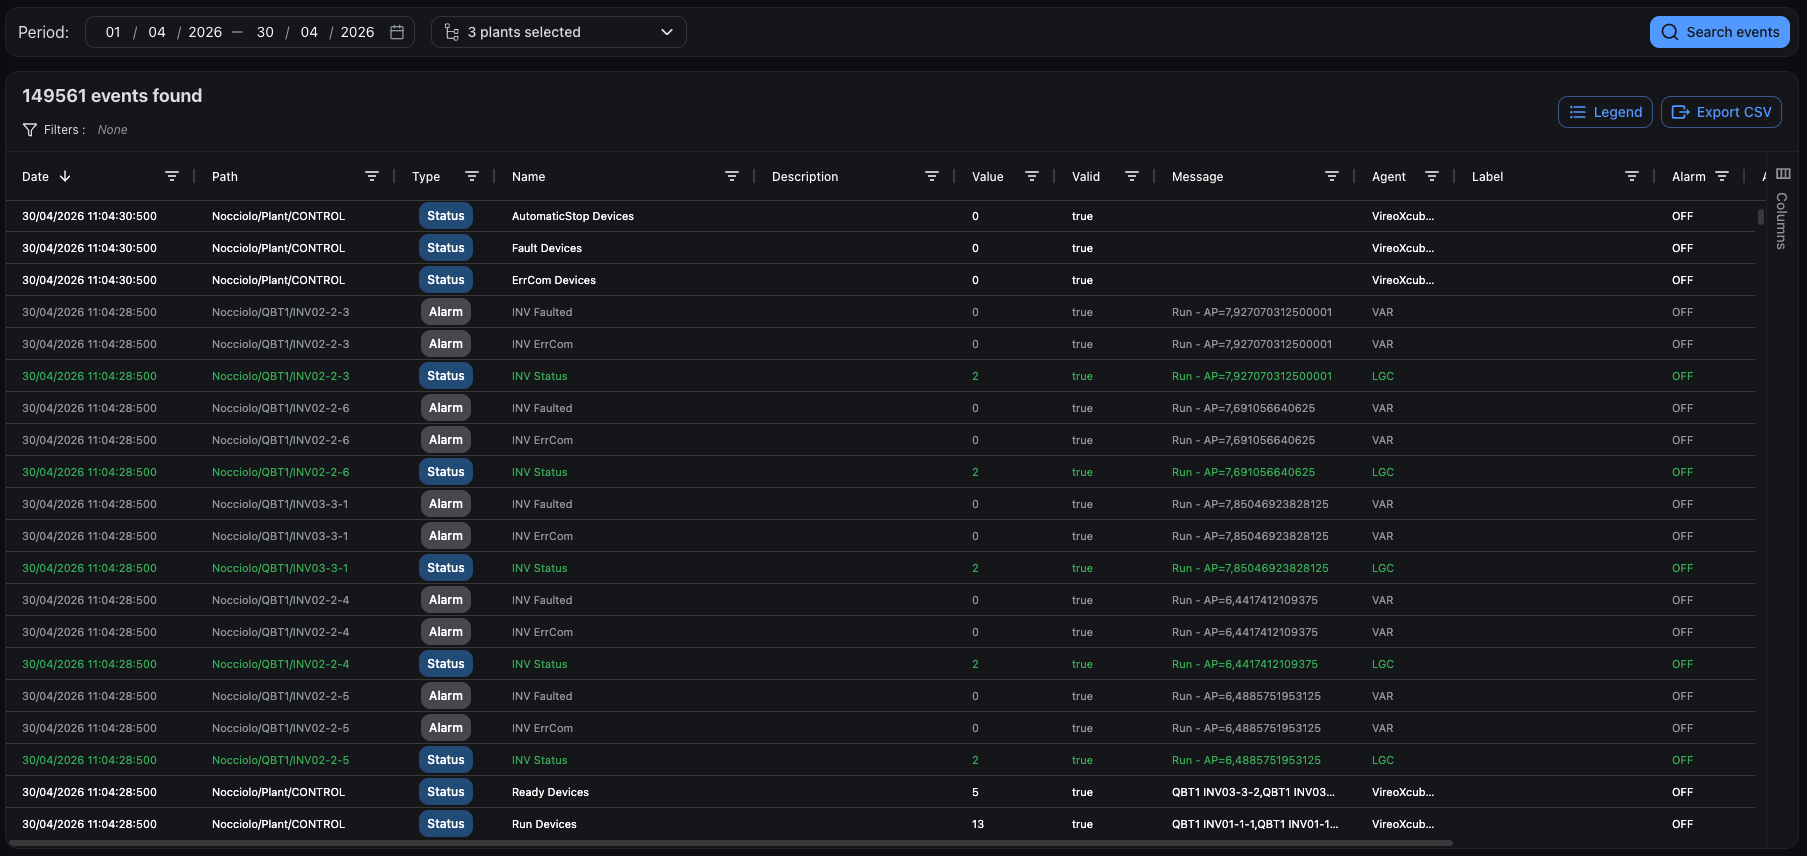Screen dimensions: 1807x856
Task: Click the sort arrow beside Date header
Action: (65, 176)
